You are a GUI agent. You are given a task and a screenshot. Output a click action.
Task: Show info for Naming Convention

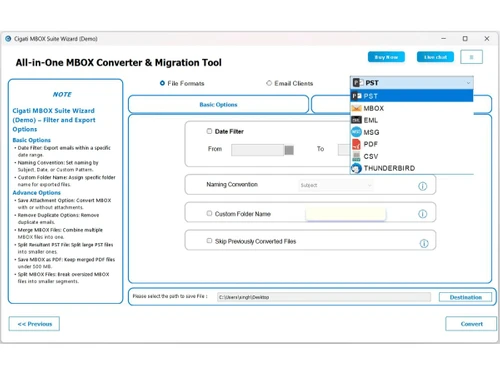(x=422, y=186)
